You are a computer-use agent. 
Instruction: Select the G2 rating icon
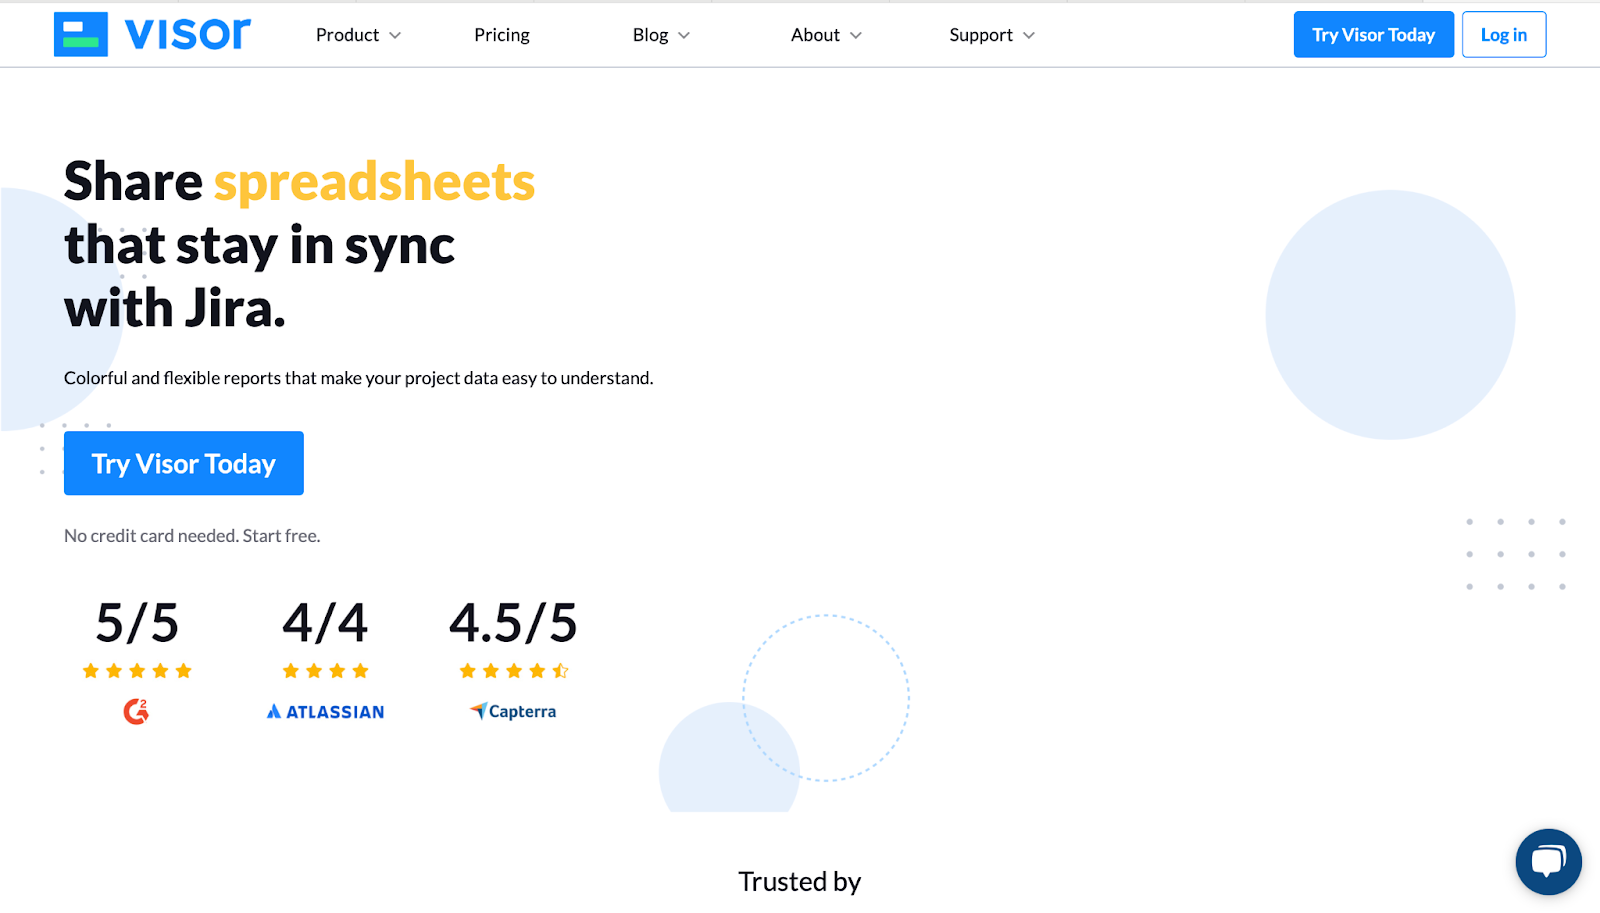pyautogui.click(x=135, y=711)
